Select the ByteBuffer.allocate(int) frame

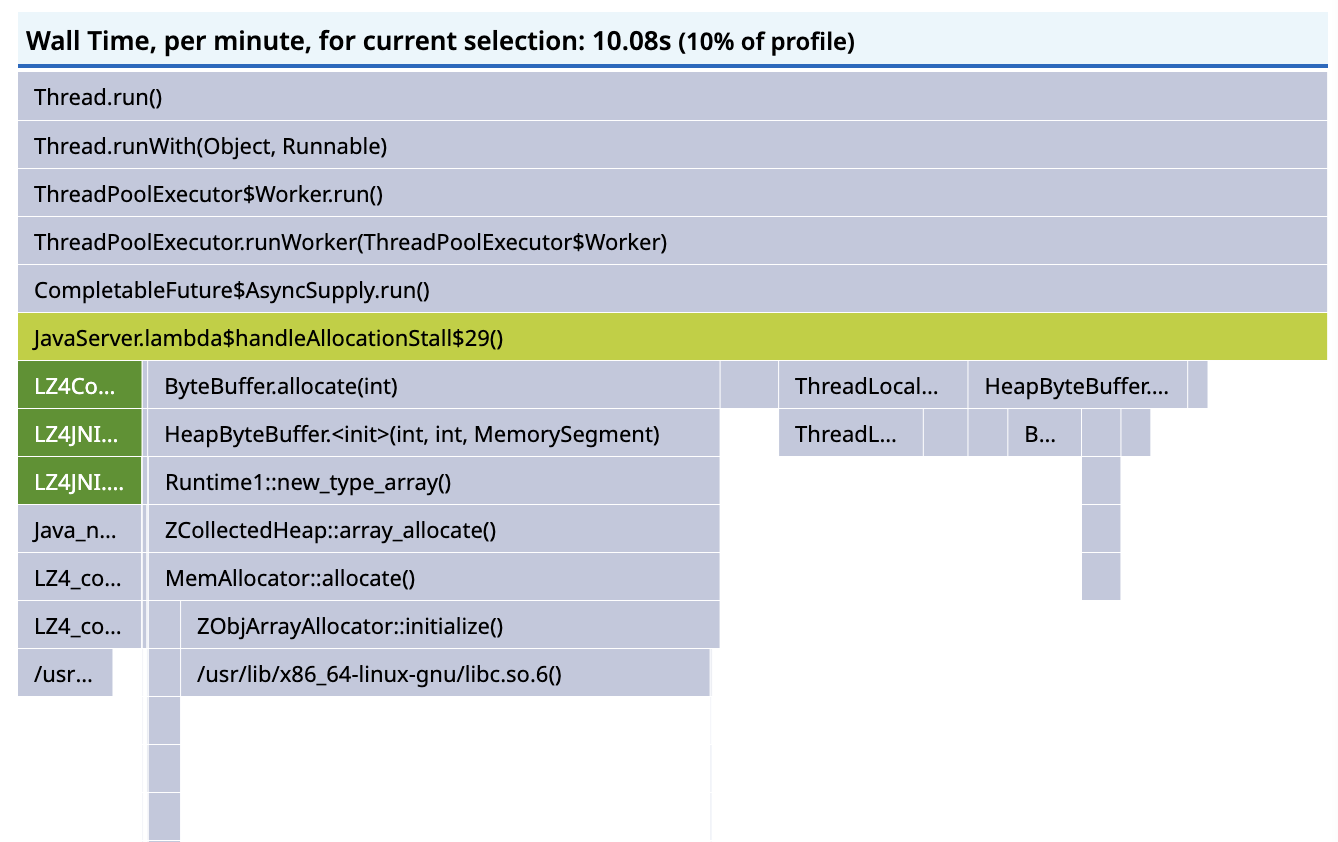[434, 385]
